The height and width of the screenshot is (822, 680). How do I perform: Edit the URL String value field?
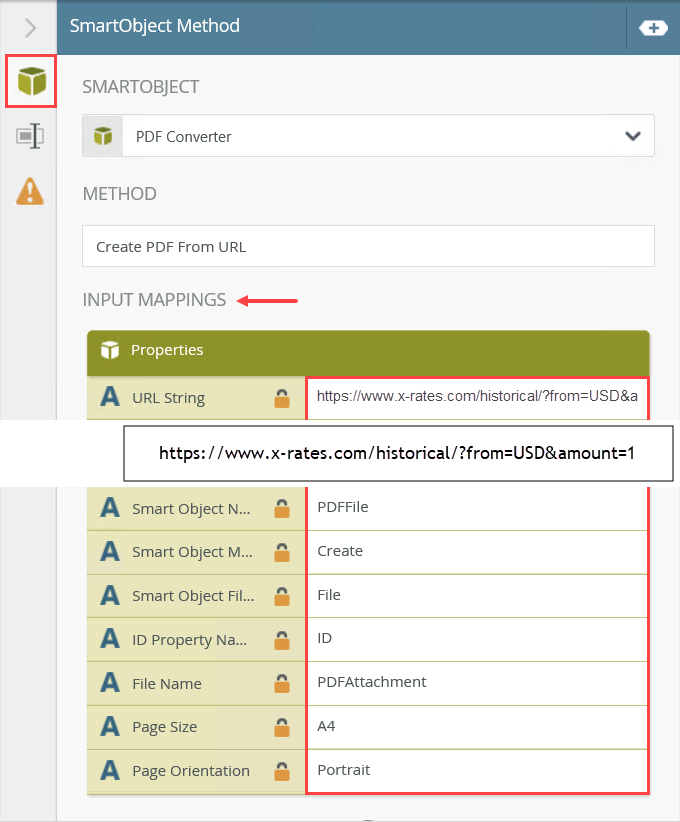point(477,397)
